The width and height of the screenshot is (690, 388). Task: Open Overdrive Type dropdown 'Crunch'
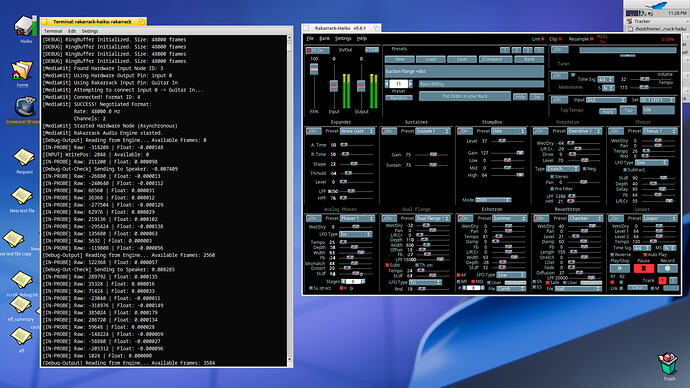pyautogui.click(x=562, y=169)
